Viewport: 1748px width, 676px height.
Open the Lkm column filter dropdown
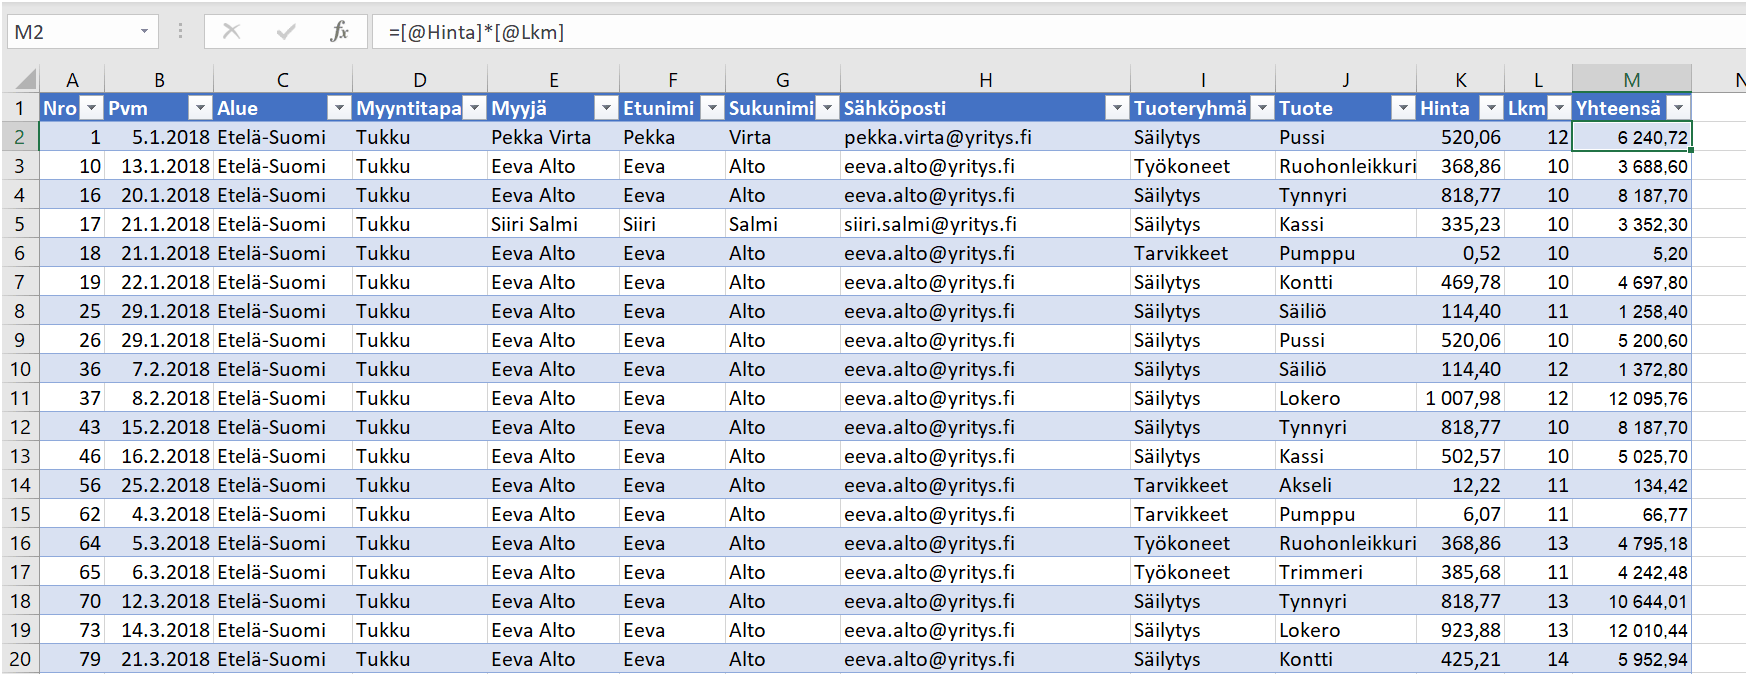[x=1559, y=108]
